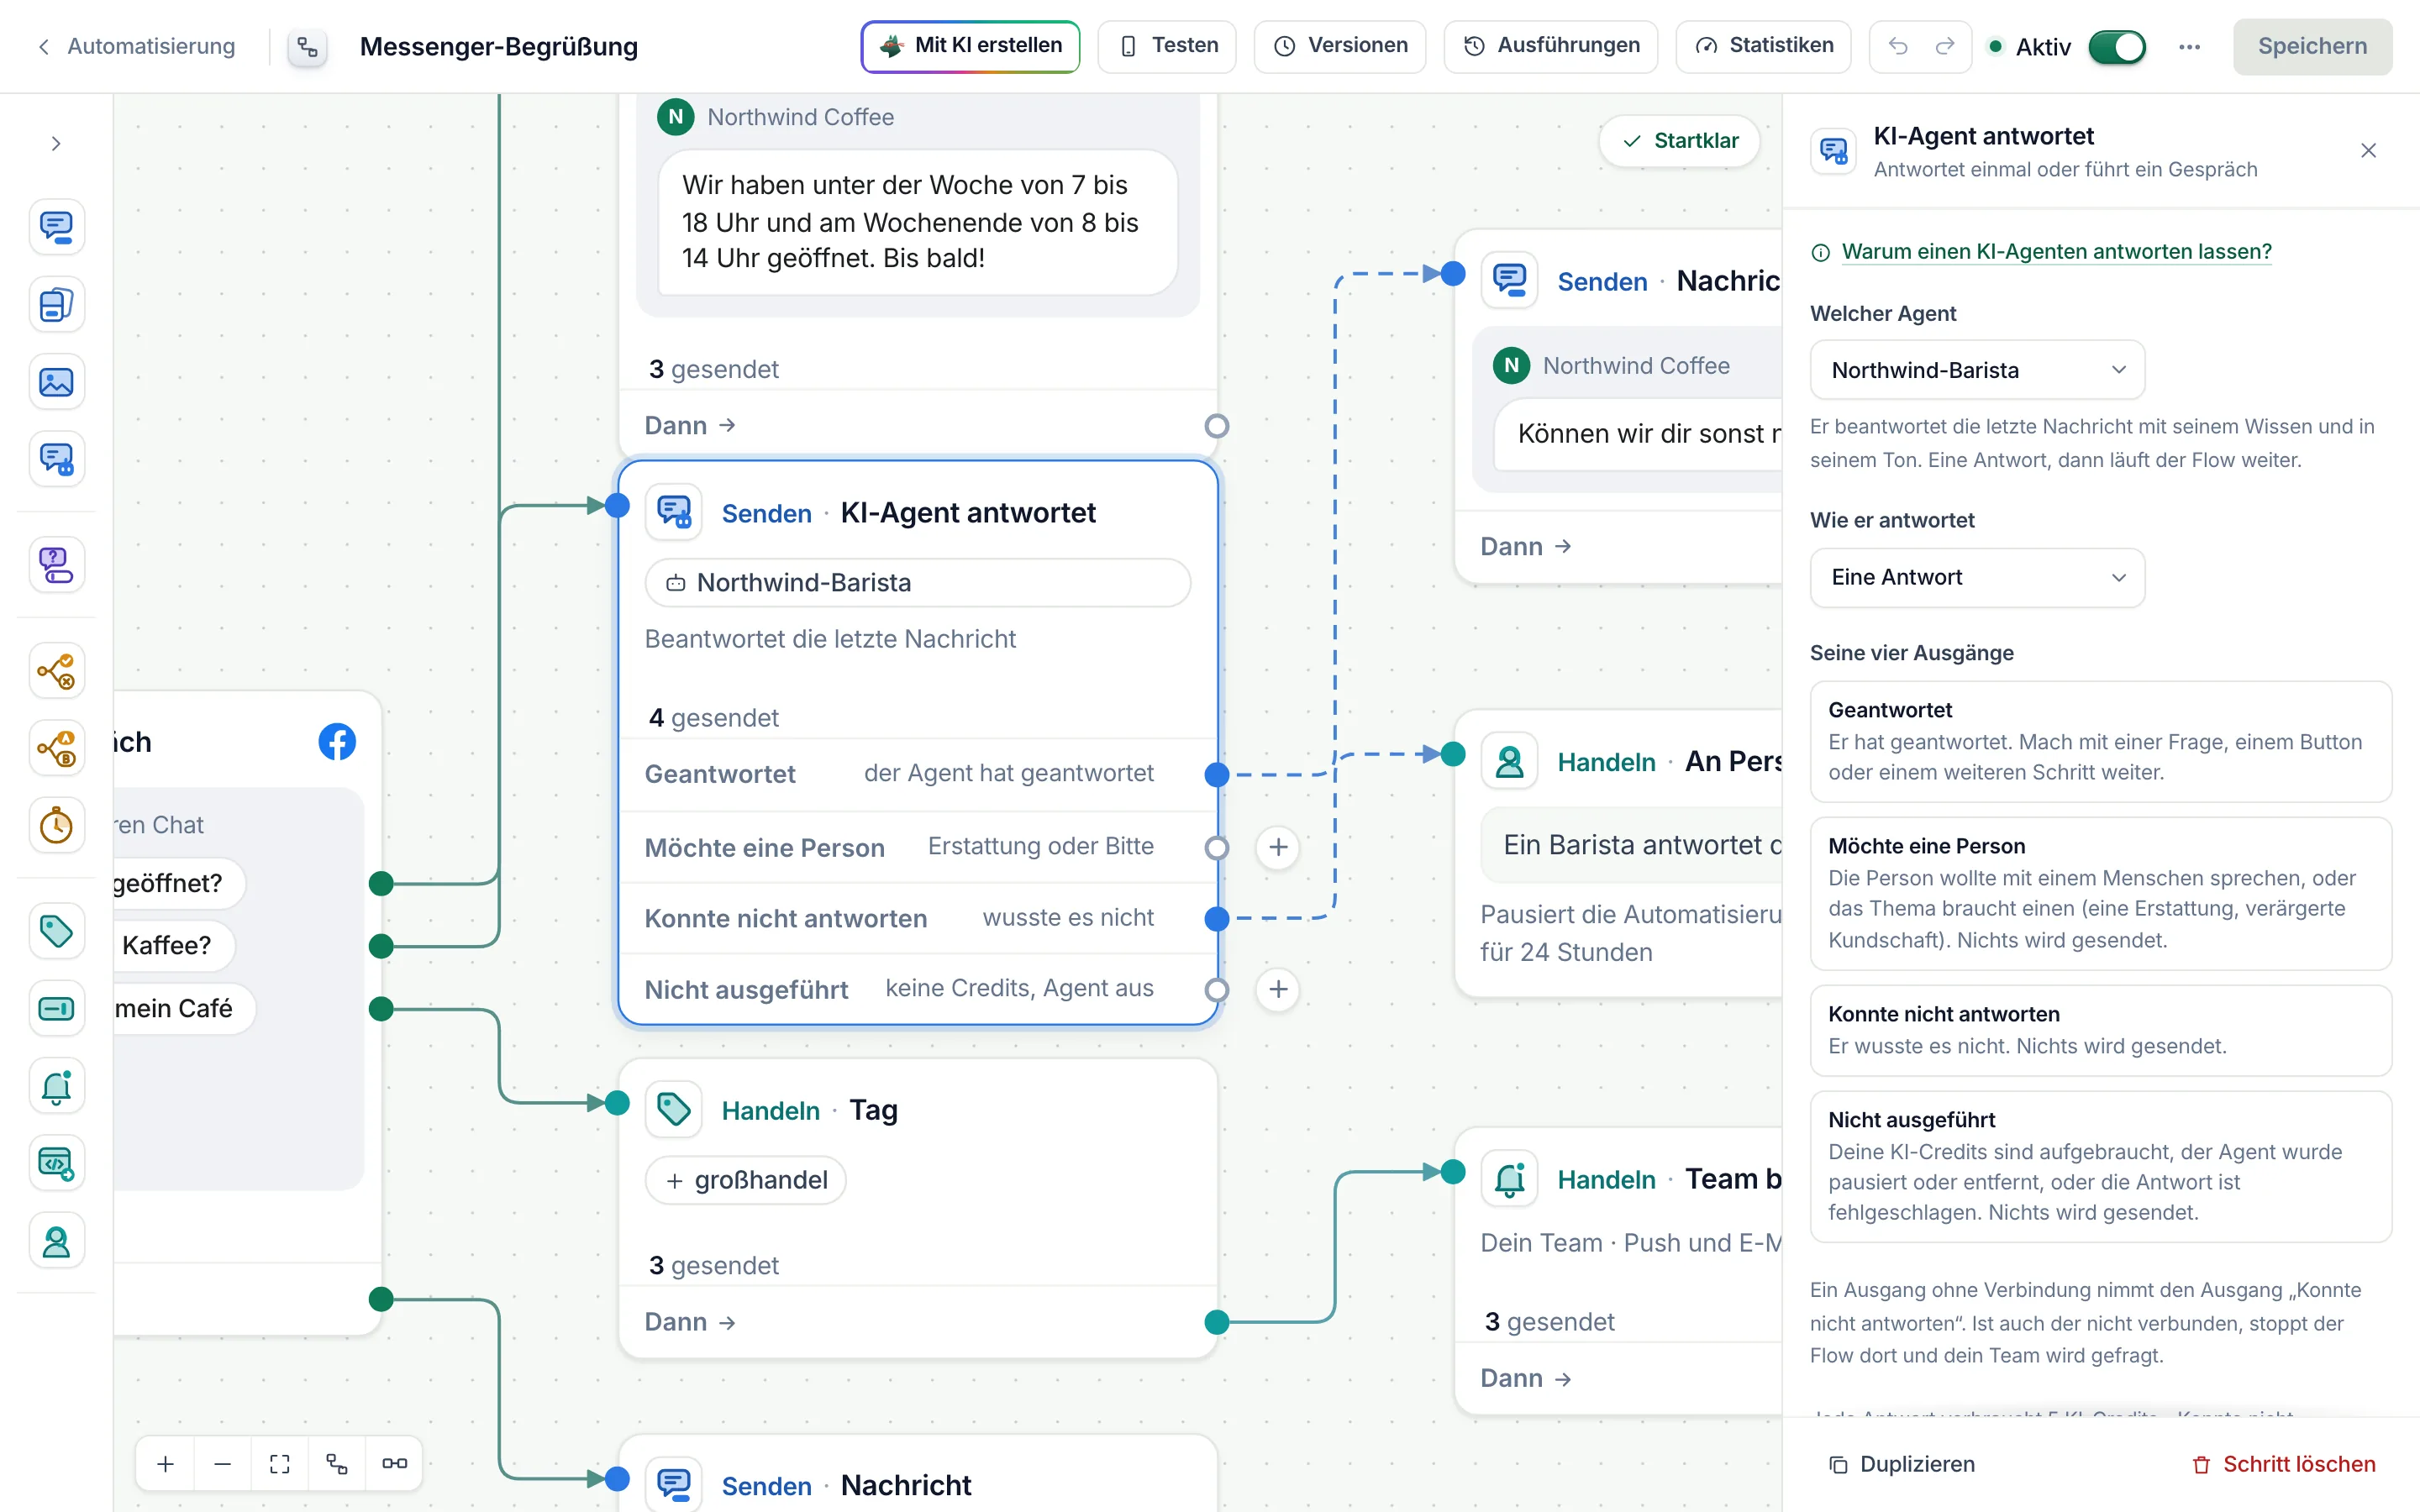
Task: Open Ausführungen list
Action: [1551, 46]
